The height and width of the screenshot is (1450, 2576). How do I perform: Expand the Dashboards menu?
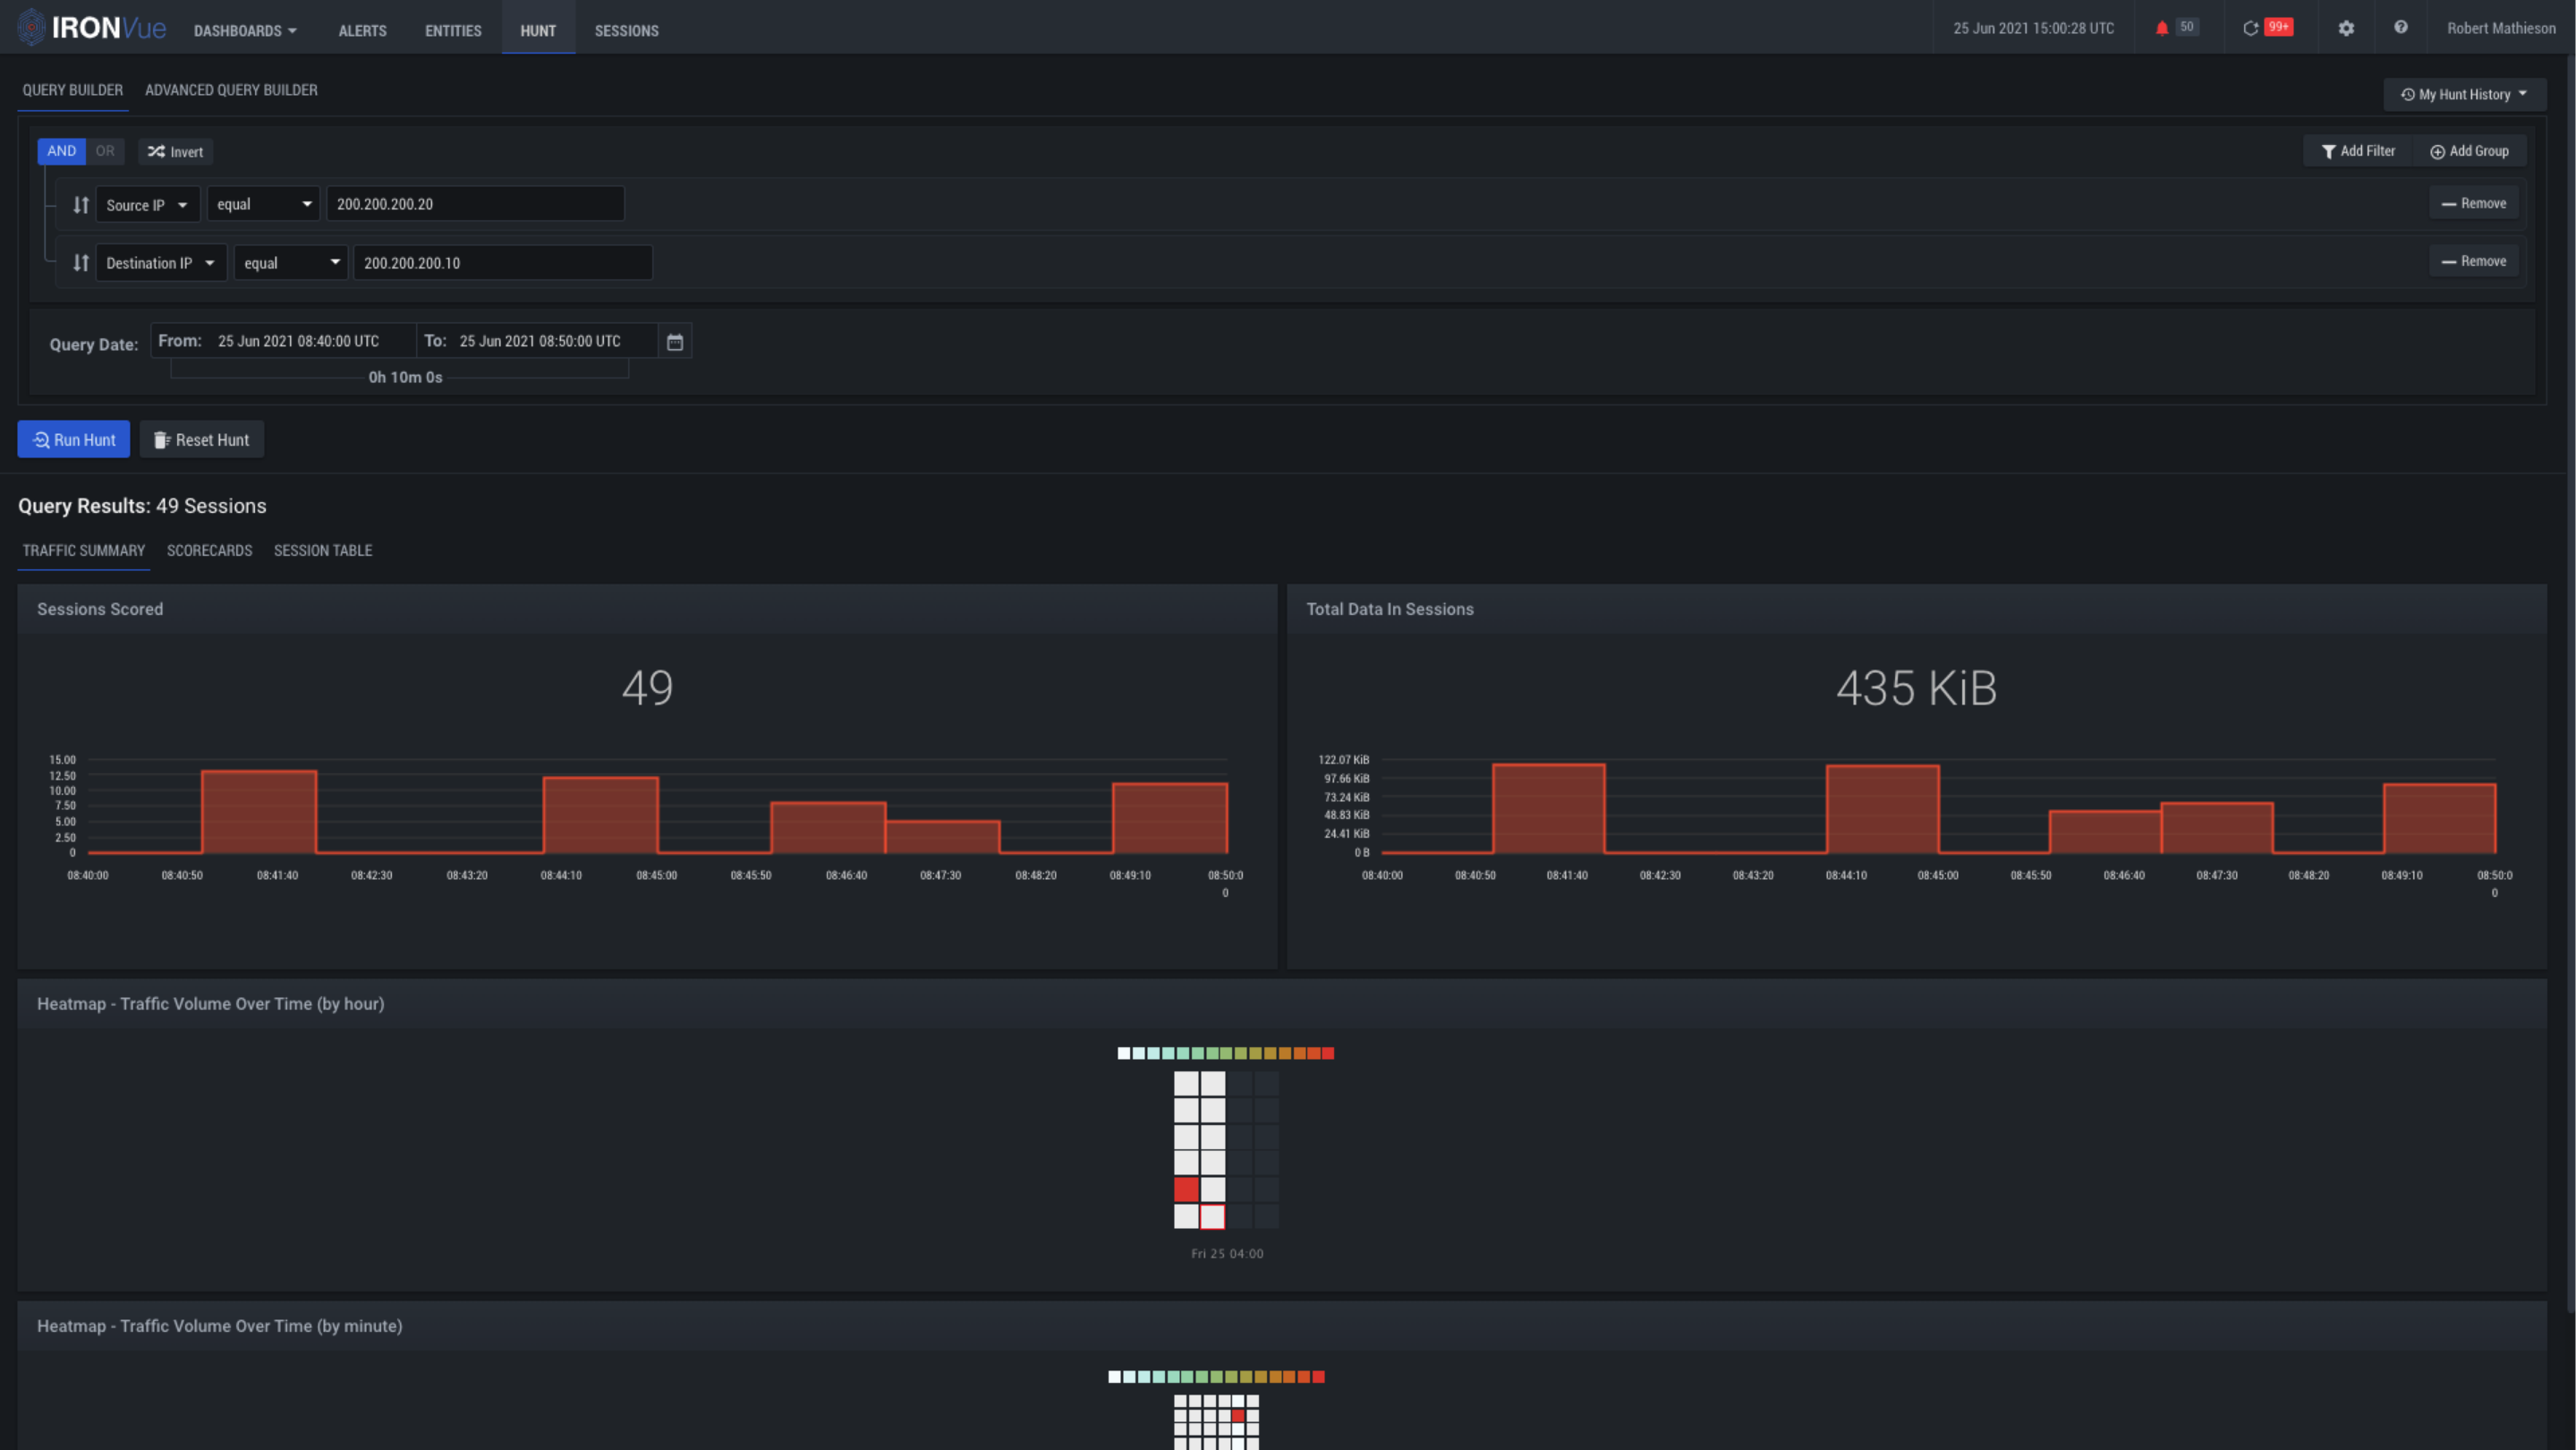coord(245,31)
